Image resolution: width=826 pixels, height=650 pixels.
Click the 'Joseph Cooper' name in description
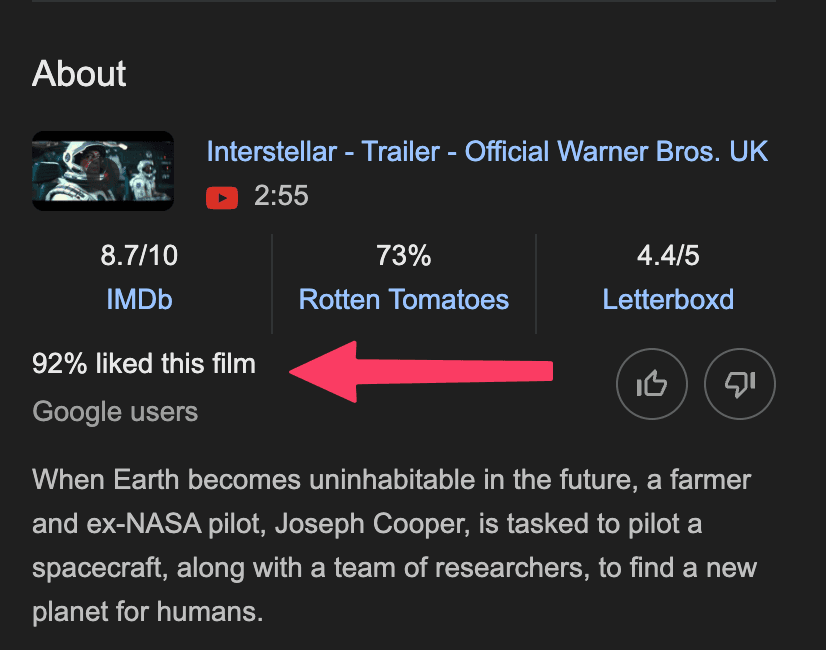pyautogui.click(x=371, y=524)
